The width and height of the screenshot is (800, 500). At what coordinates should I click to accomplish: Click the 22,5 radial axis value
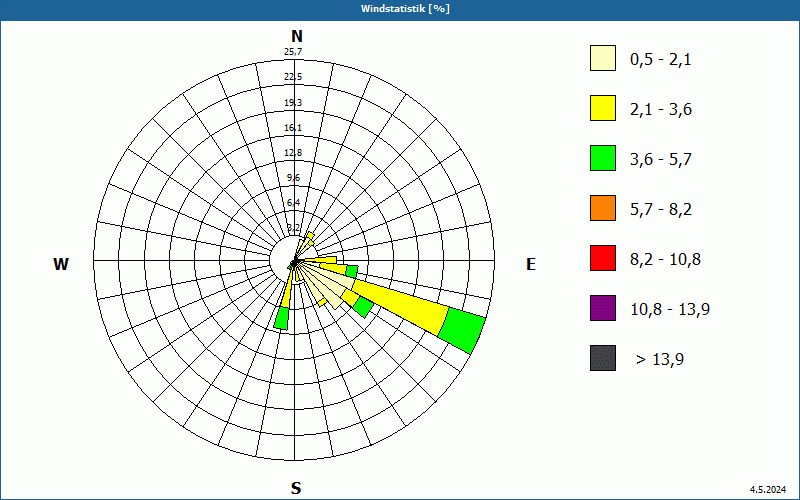tap(293, 77)
